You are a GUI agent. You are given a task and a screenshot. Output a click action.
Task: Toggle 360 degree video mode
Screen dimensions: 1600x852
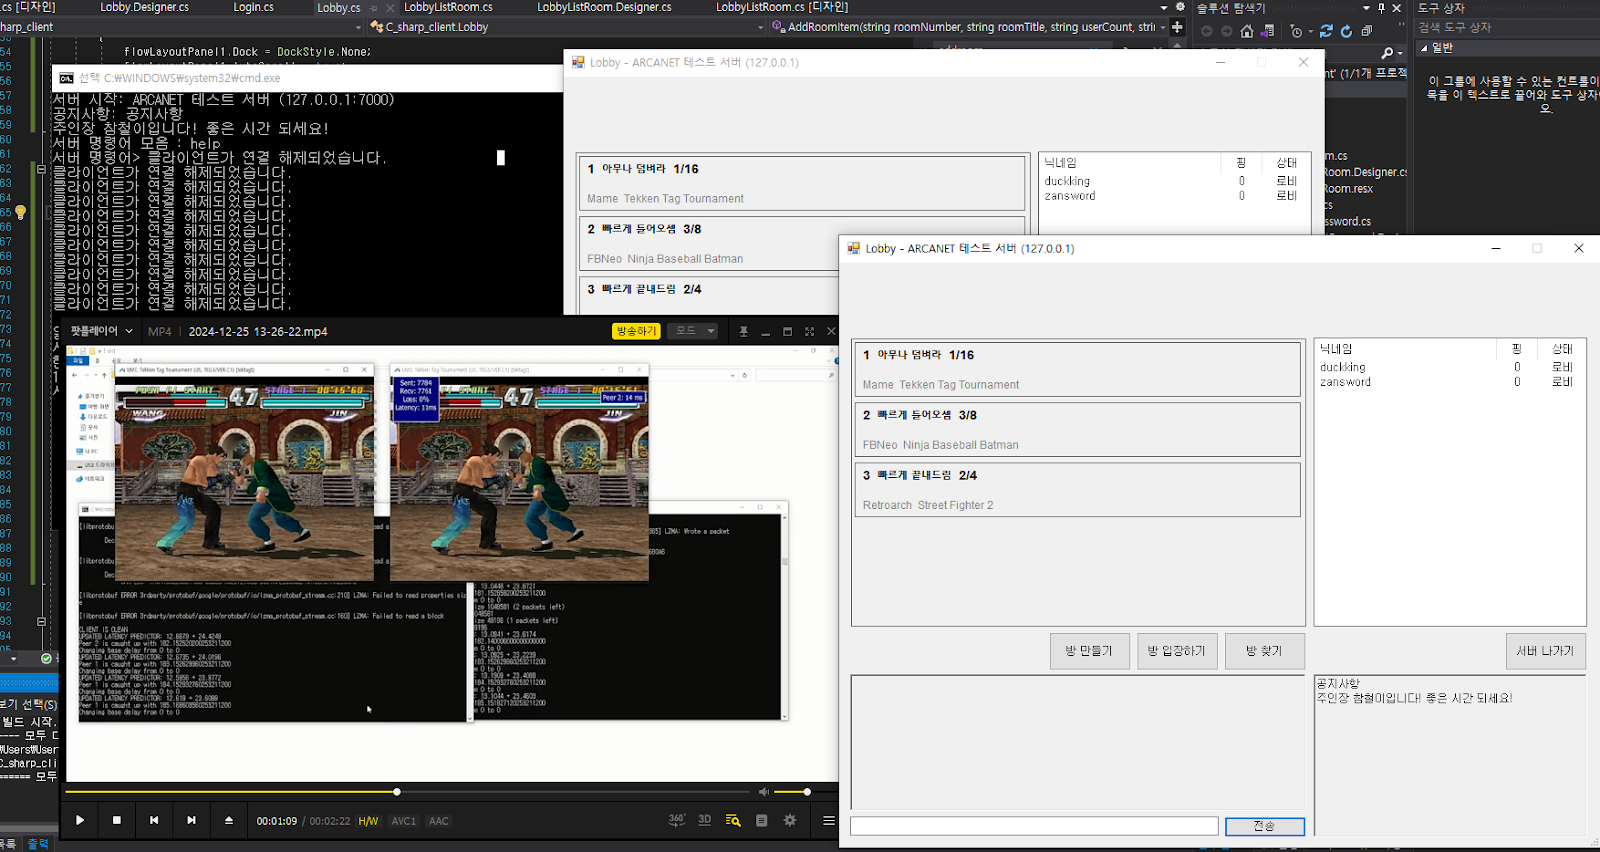(x=677, y=820)
